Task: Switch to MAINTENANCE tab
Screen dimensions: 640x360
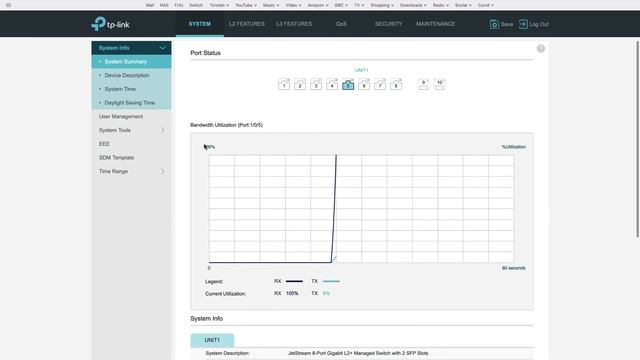Action: 436,24
